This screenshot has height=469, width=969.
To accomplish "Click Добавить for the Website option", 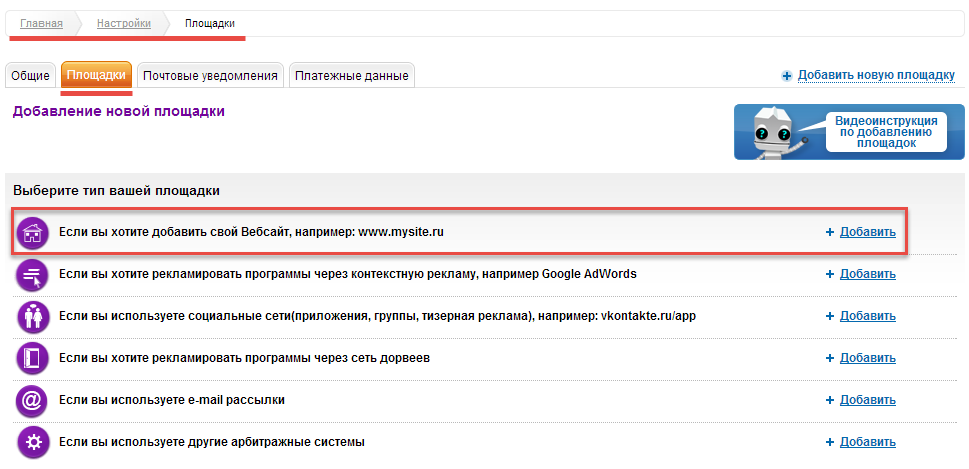I will coord(867,232).
